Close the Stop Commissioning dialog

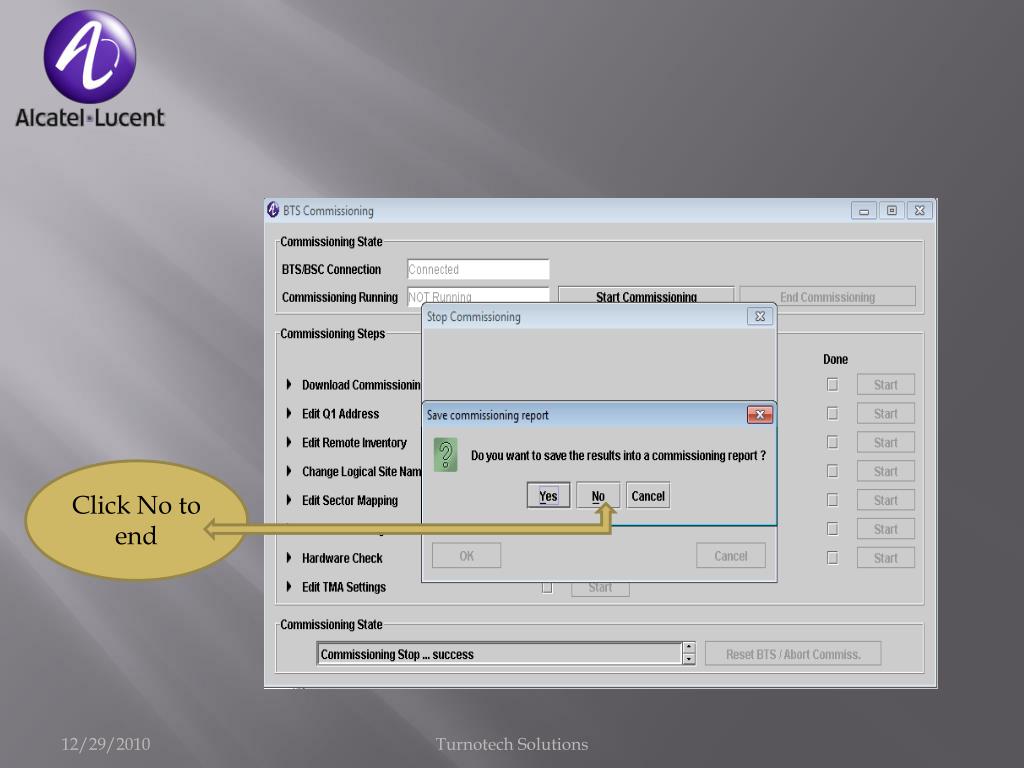pyautogui.click(x=760, y=317)
